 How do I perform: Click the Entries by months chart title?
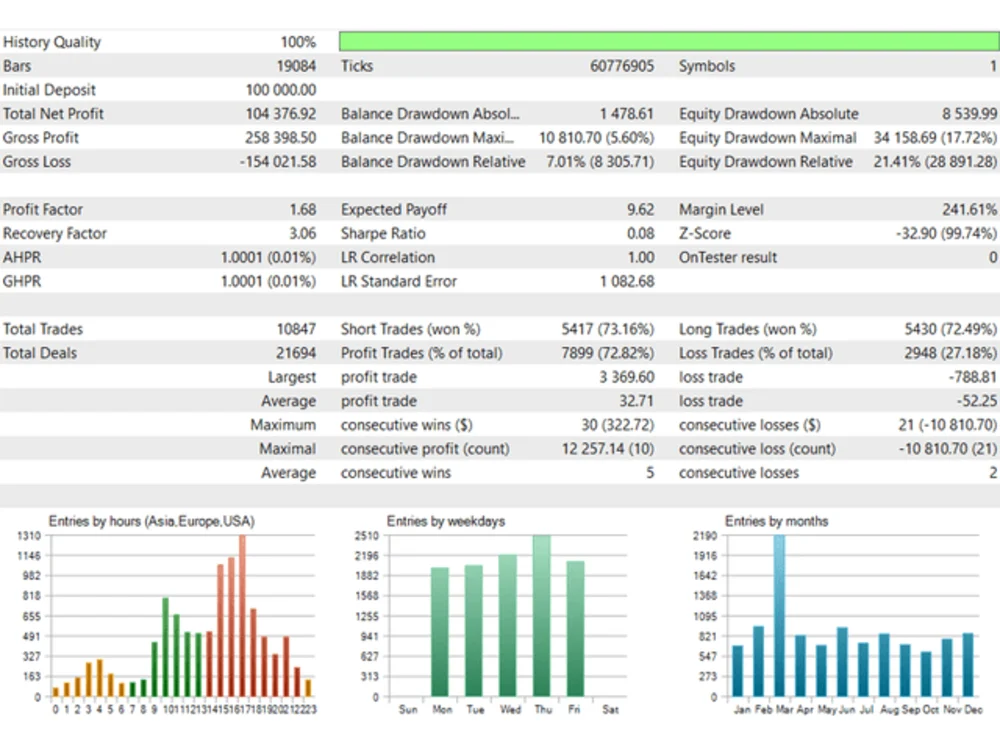(776, 521)
